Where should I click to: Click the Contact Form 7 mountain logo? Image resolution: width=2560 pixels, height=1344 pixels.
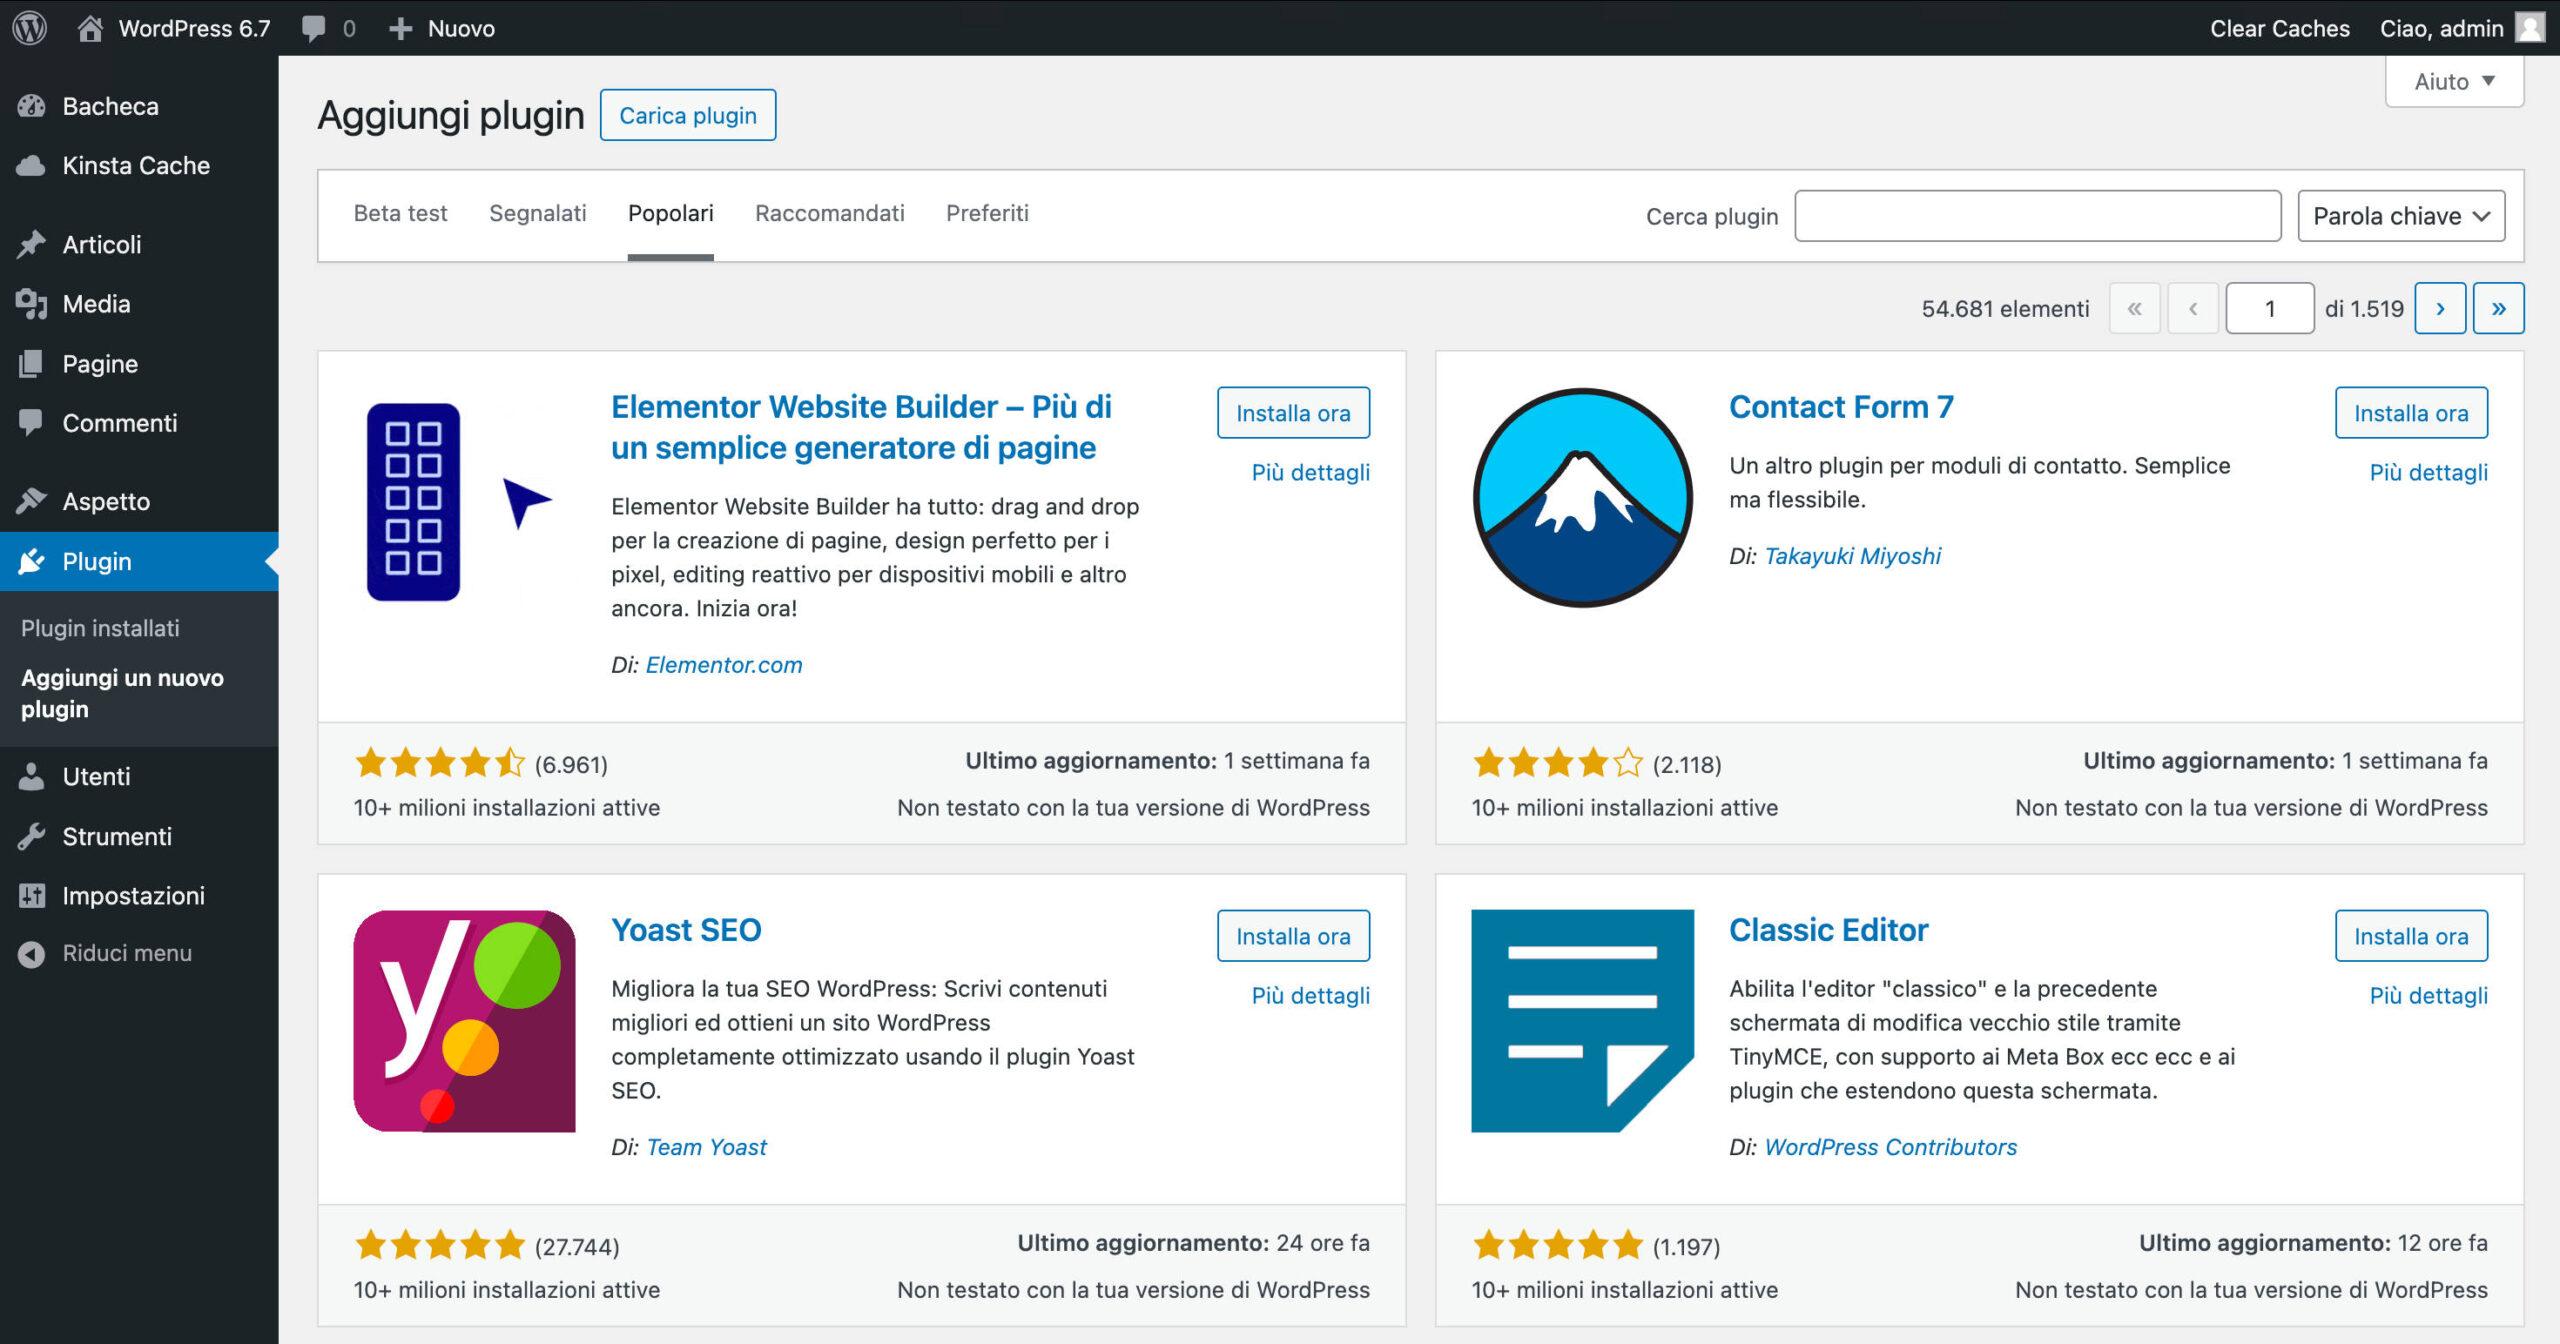click(1583, 498)
